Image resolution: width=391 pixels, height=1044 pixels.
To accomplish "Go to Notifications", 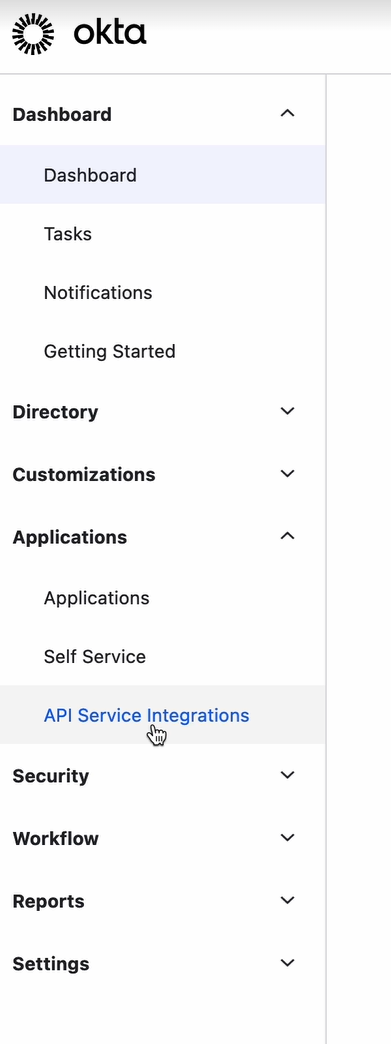I will 163,292.
